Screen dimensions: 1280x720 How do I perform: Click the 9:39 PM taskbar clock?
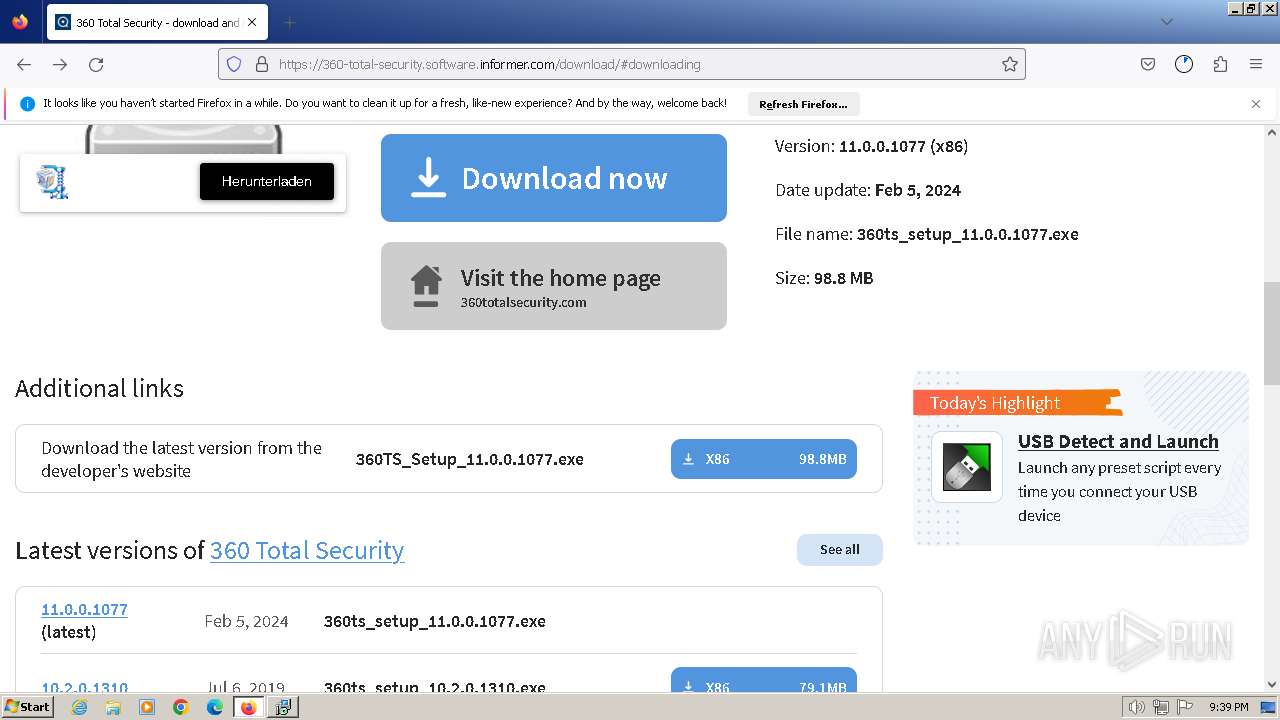(x=1228, y=707)
